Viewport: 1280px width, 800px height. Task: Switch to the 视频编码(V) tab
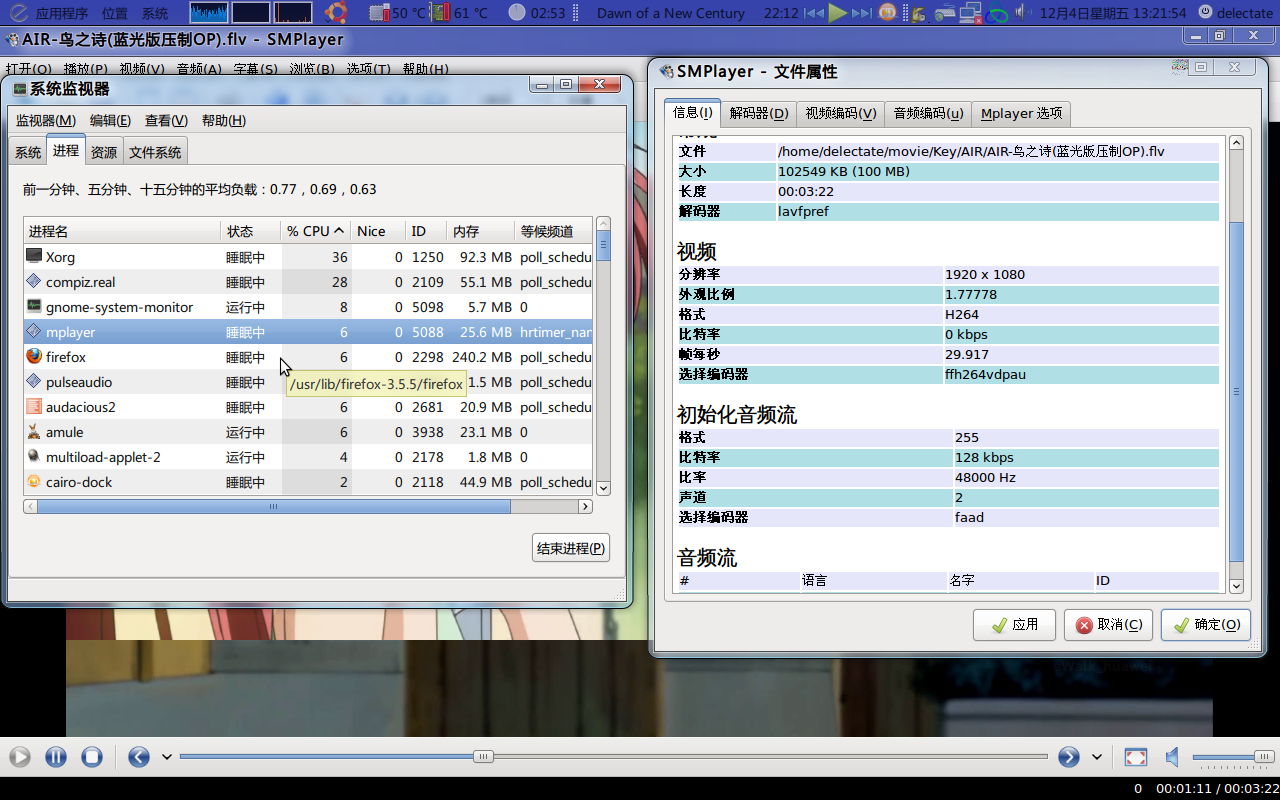pyautogui.click(x=841, y=113)
